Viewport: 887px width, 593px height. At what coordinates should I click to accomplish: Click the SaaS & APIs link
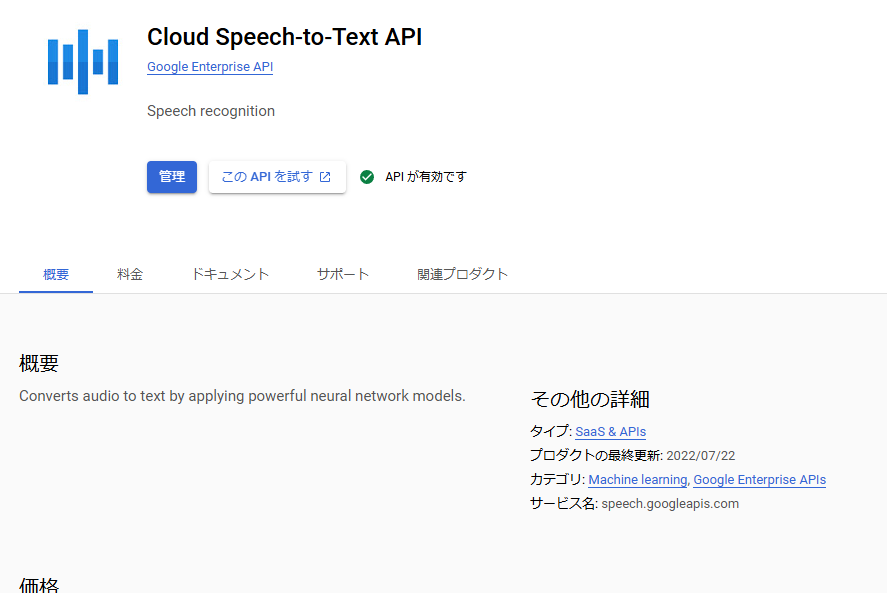[x=610, y=432]
